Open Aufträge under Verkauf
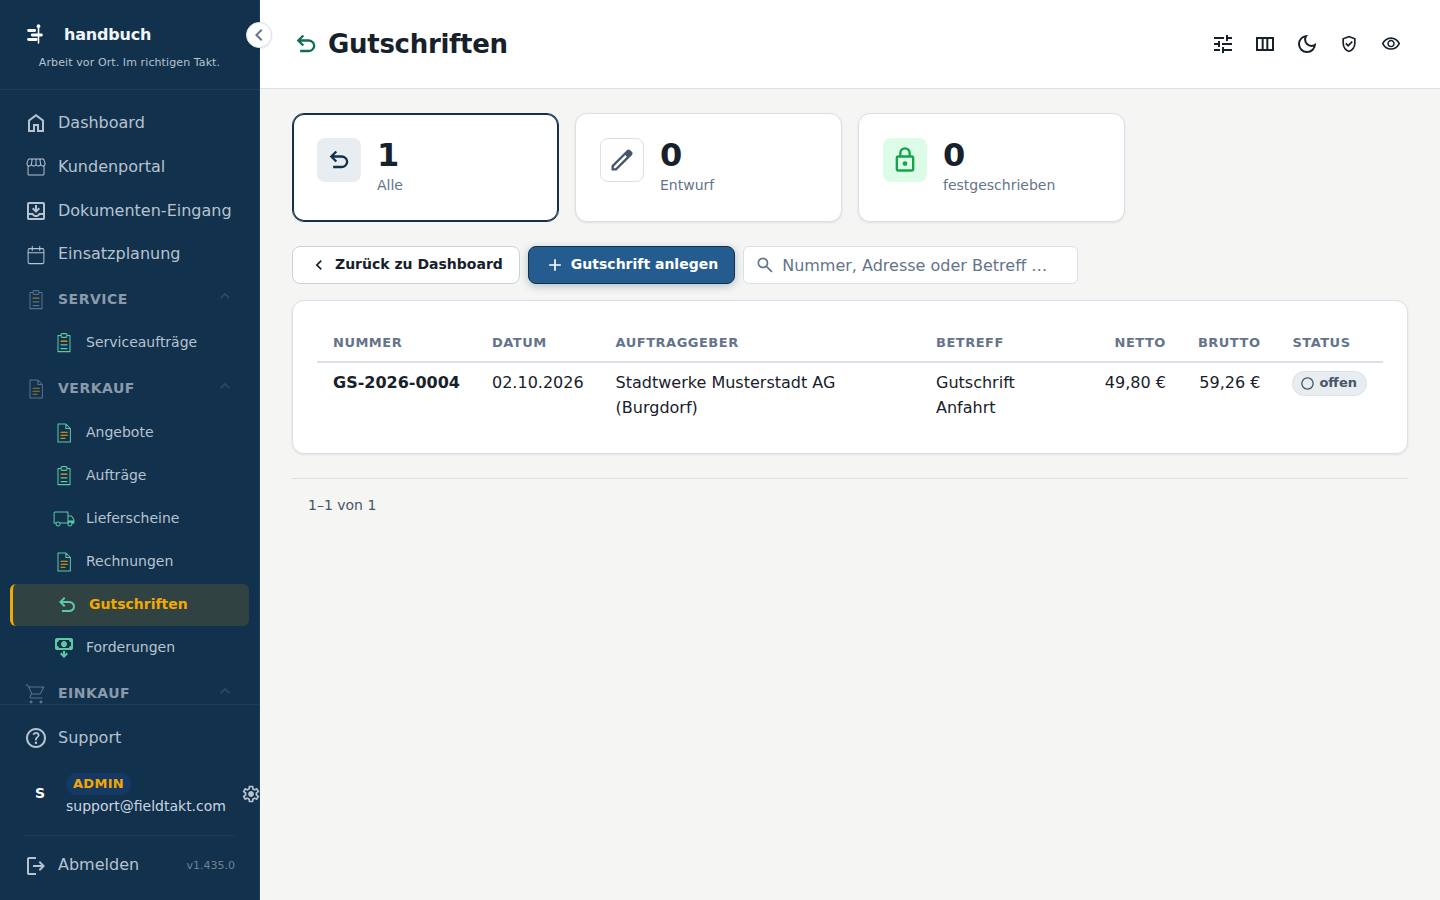1440x900 pixels. pos(130,475)
